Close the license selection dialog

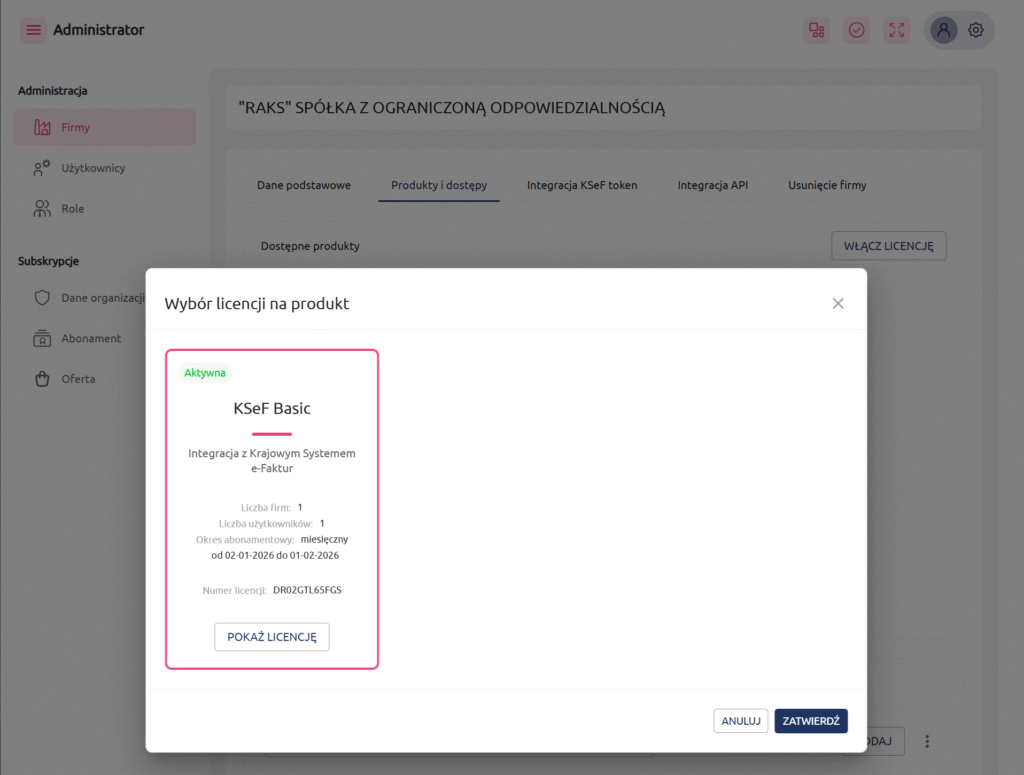pos(838,303)
